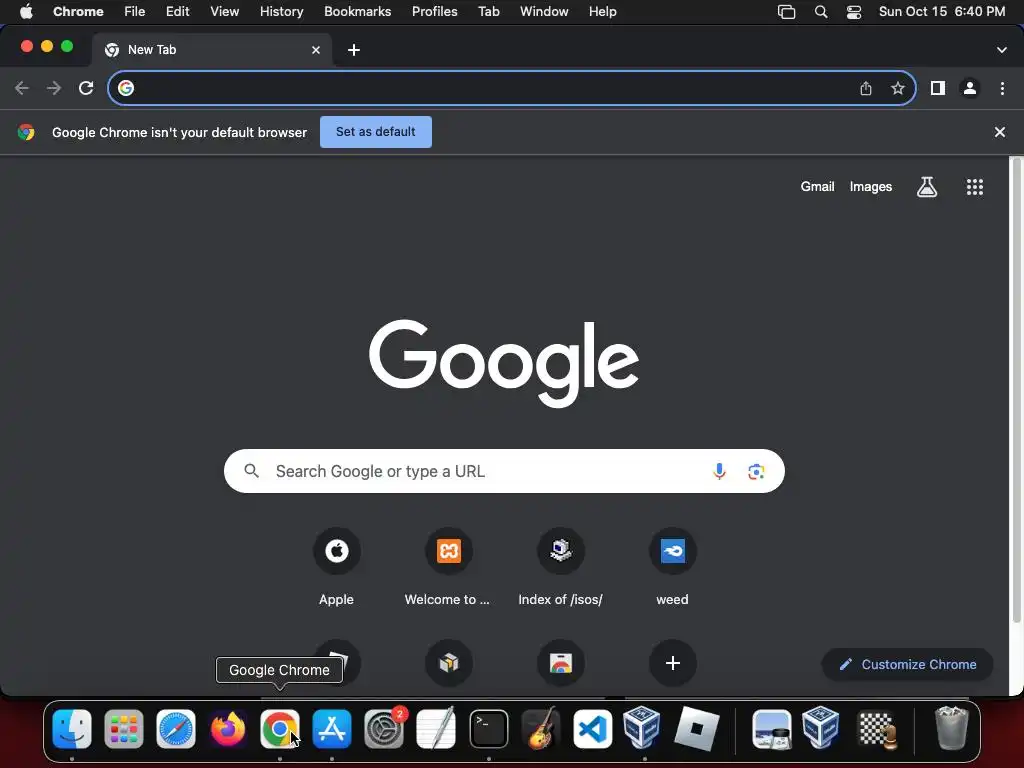Viewport: 1024px width, 768px height.
Task: Click the Set as default button
Action: tap(376, 132)
